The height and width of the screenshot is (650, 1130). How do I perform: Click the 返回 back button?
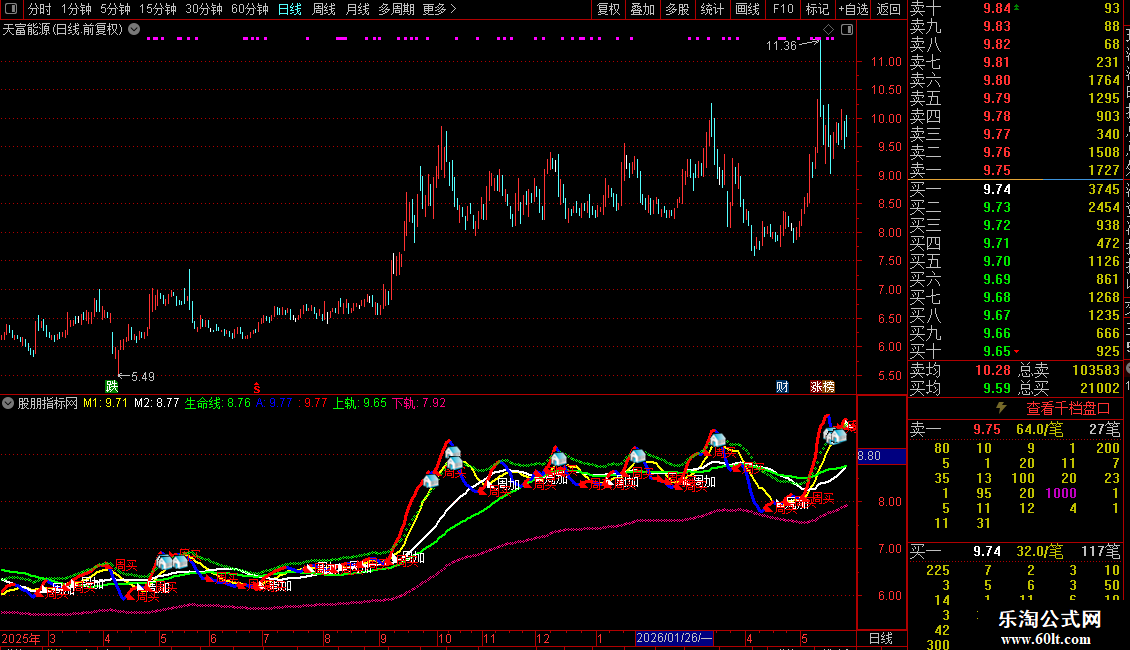pyautogui.click(x=889, y=9)
